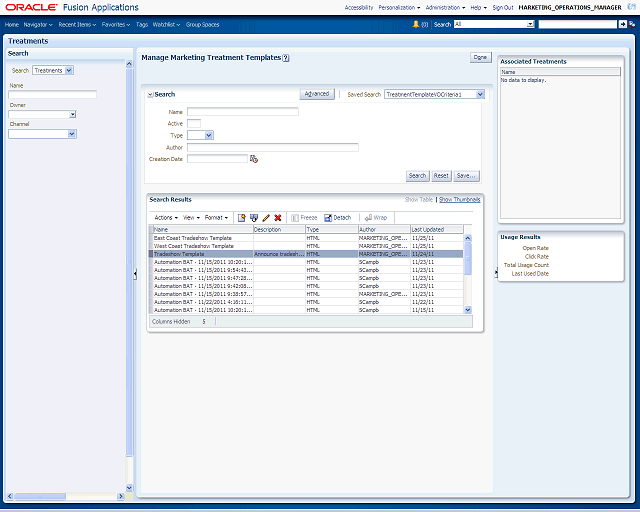Click the Accessibility link
Viewport: 640px width, 512px height.
[359, 7]
